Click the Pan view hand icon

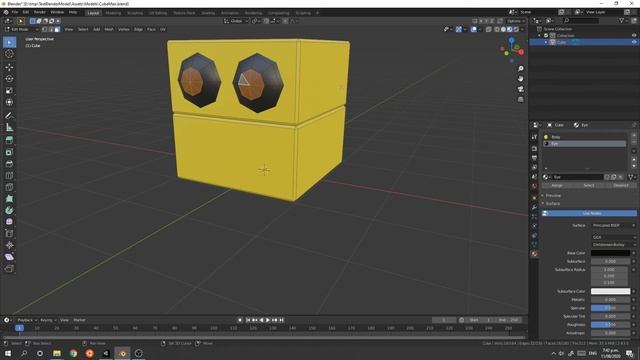pyautogui.click(x=520, y=79)
